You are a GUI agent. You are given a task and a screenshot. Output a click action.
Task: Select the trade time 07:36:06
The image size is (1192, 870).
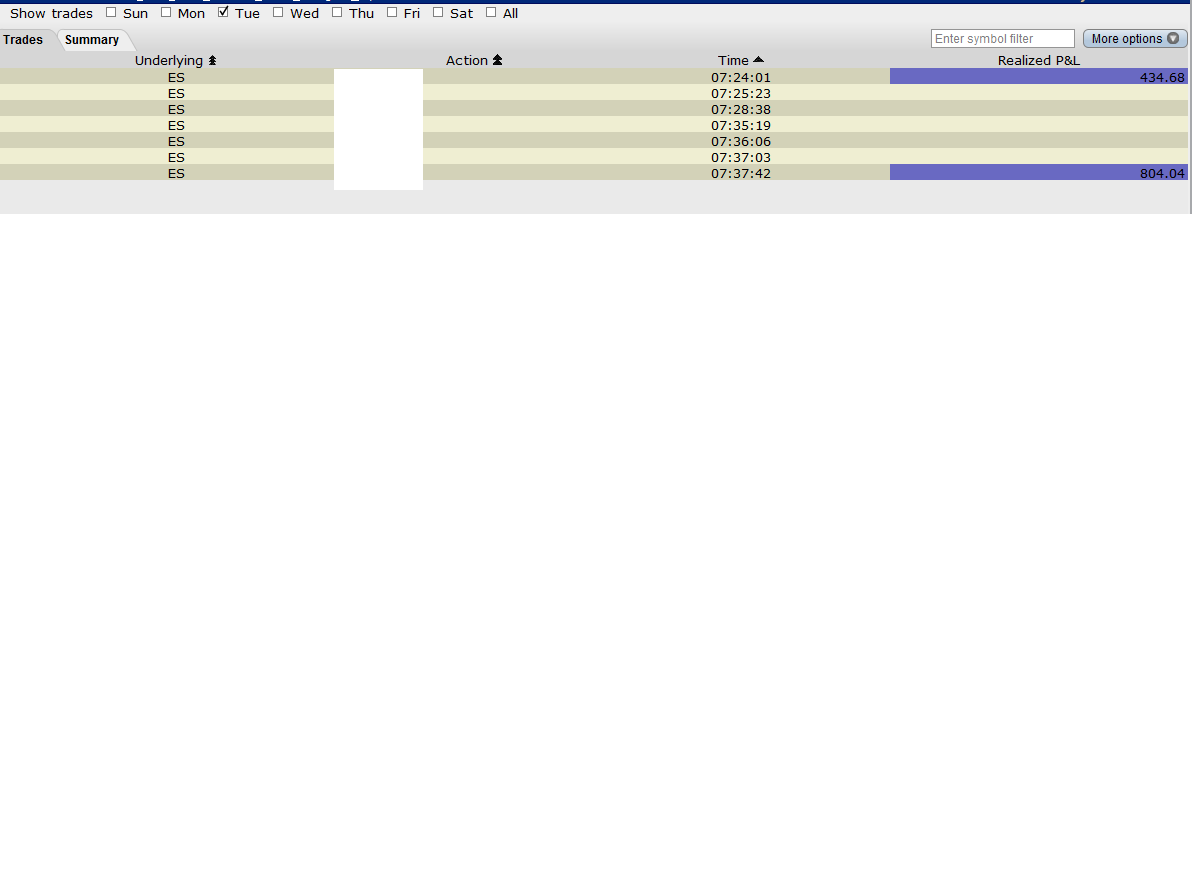click(x=741, y=141)
